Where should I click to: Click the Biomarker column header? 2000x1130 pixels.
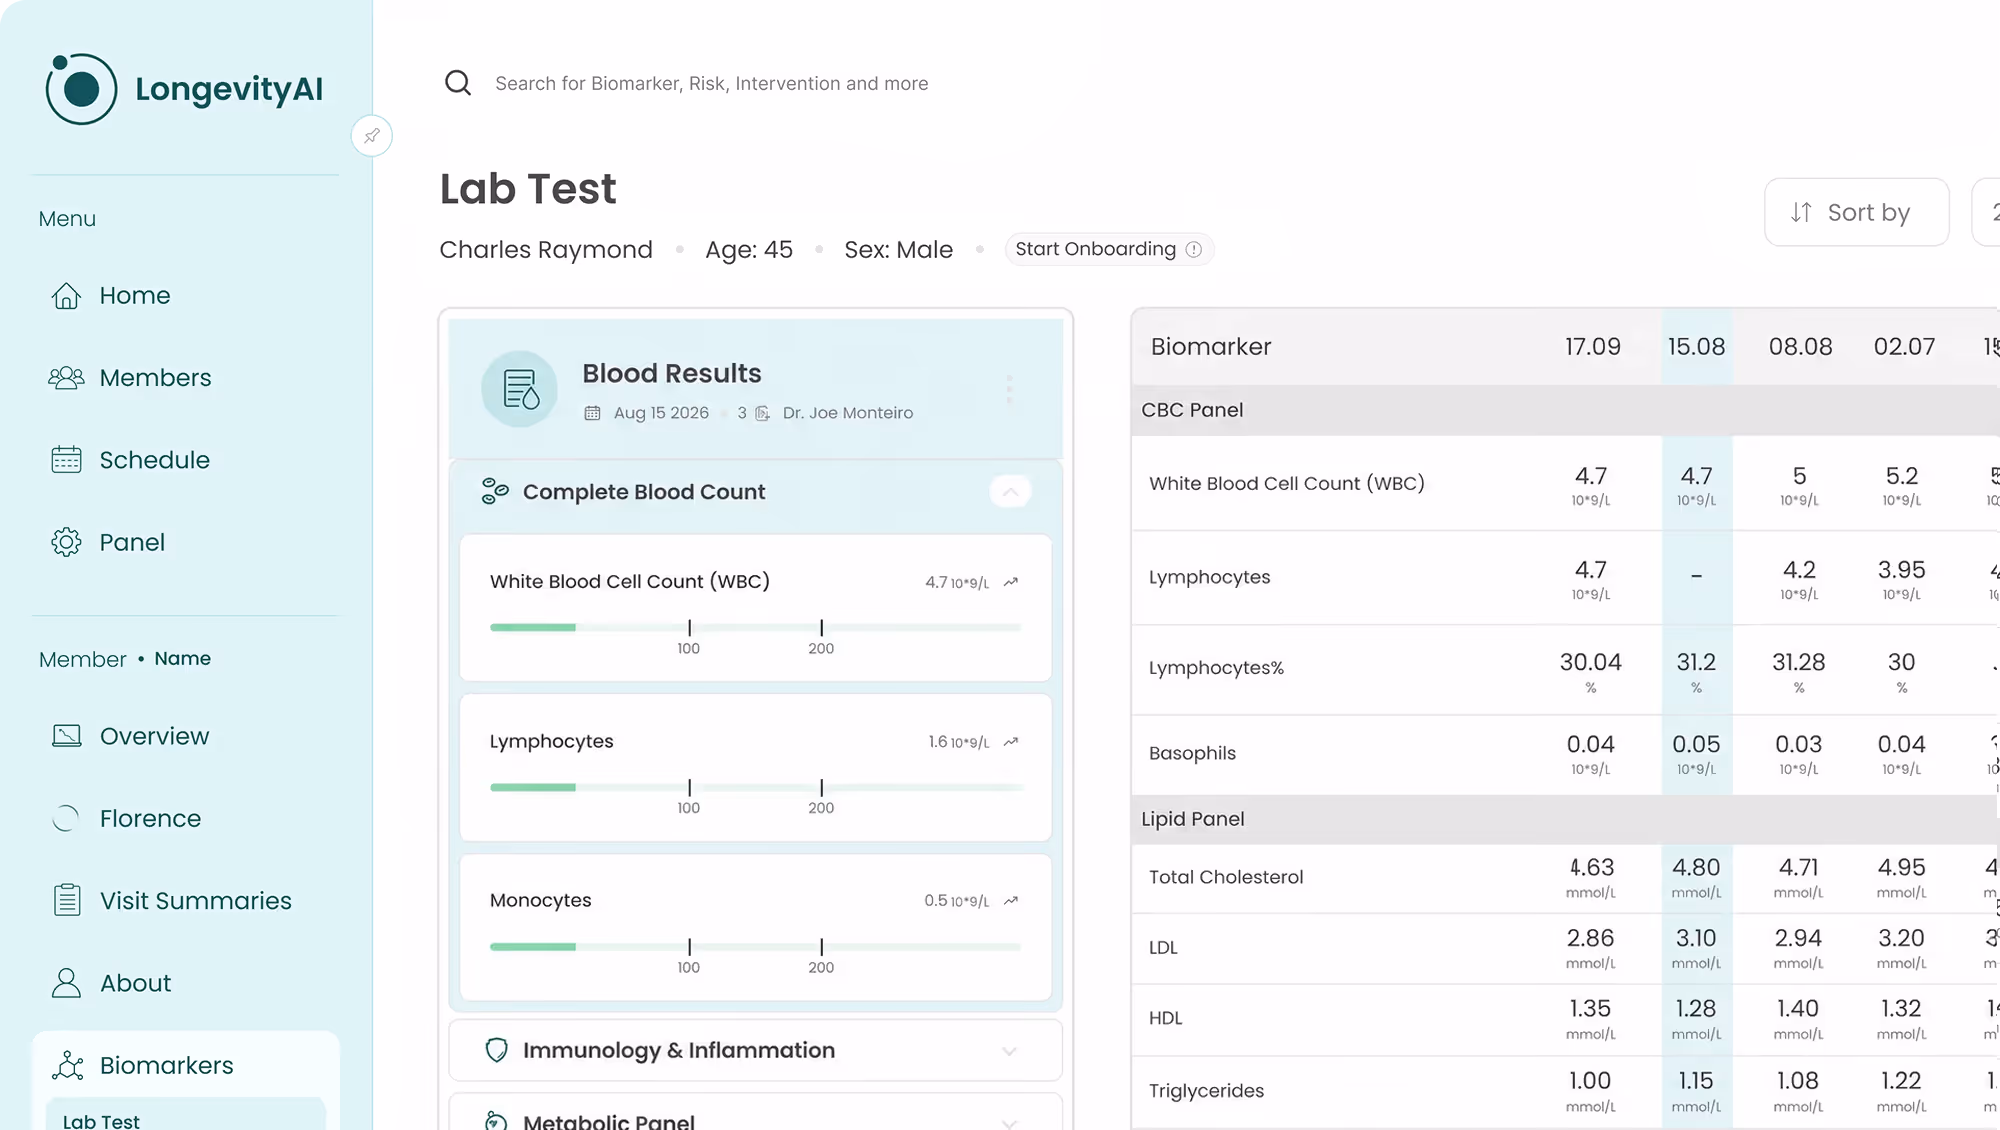(1211, 347)
